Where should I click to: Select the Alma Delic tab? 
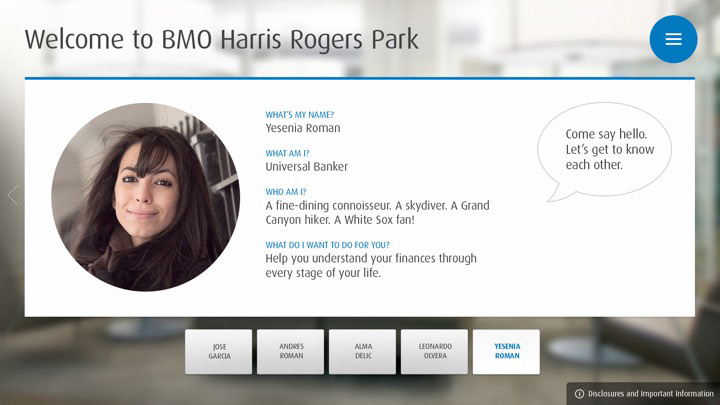pyautogui.click(x=362, y=351)
